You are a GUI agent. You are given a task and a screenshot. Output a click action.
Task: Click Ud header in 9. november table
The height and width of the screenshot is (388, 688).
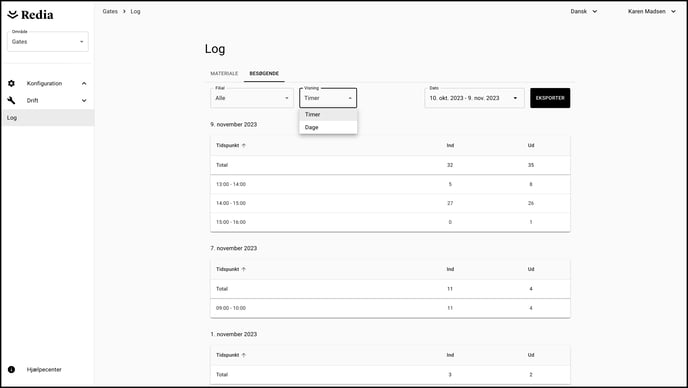coord(531,145)
